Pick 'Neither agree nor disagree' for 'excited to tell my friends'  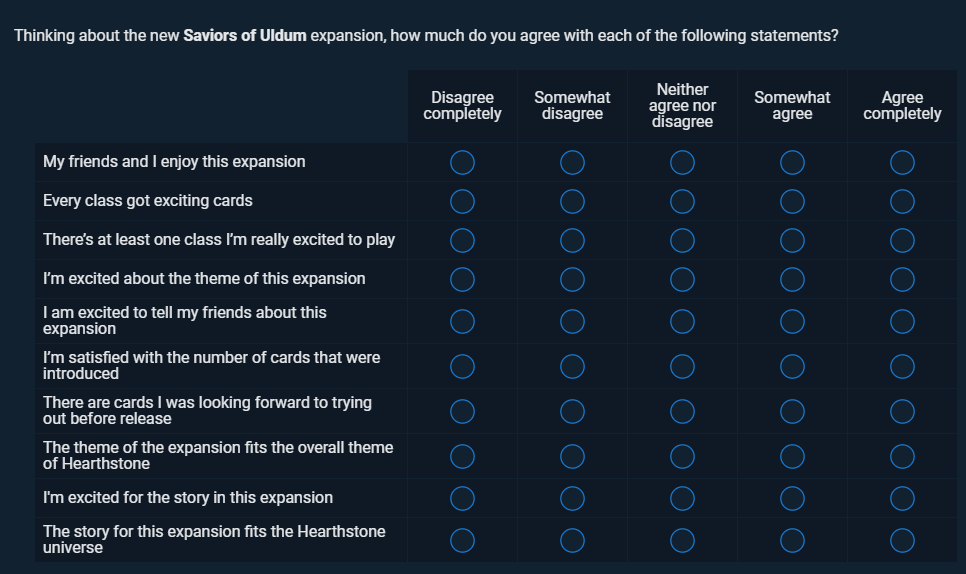682,321
